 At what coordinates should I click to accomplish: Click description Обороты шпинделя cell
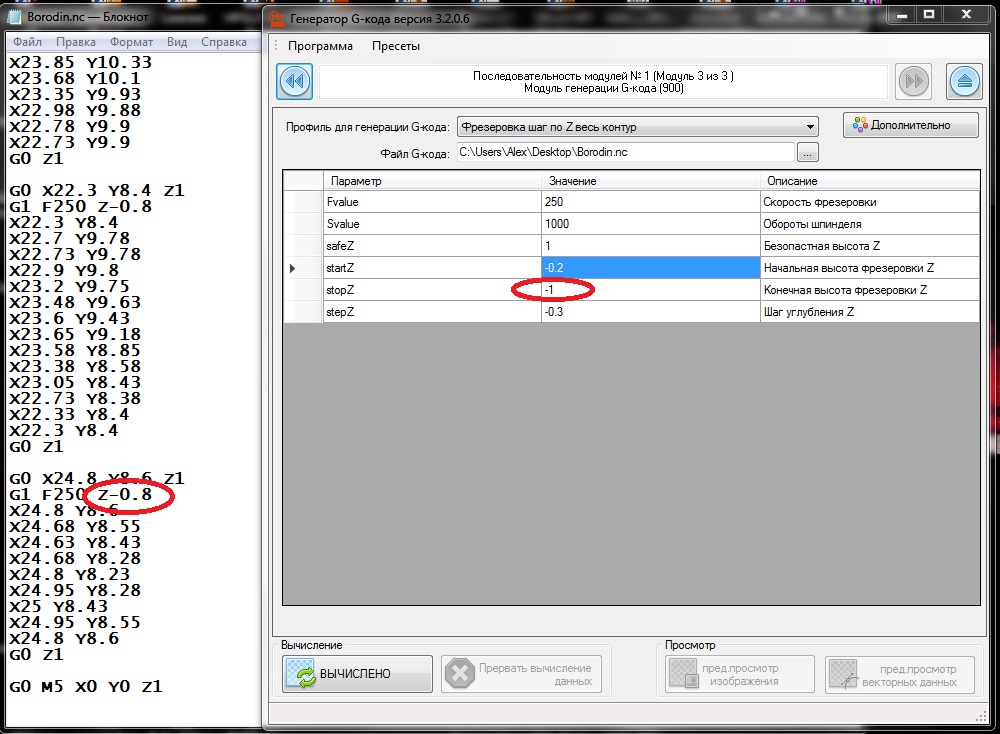(x=870, y=224)
